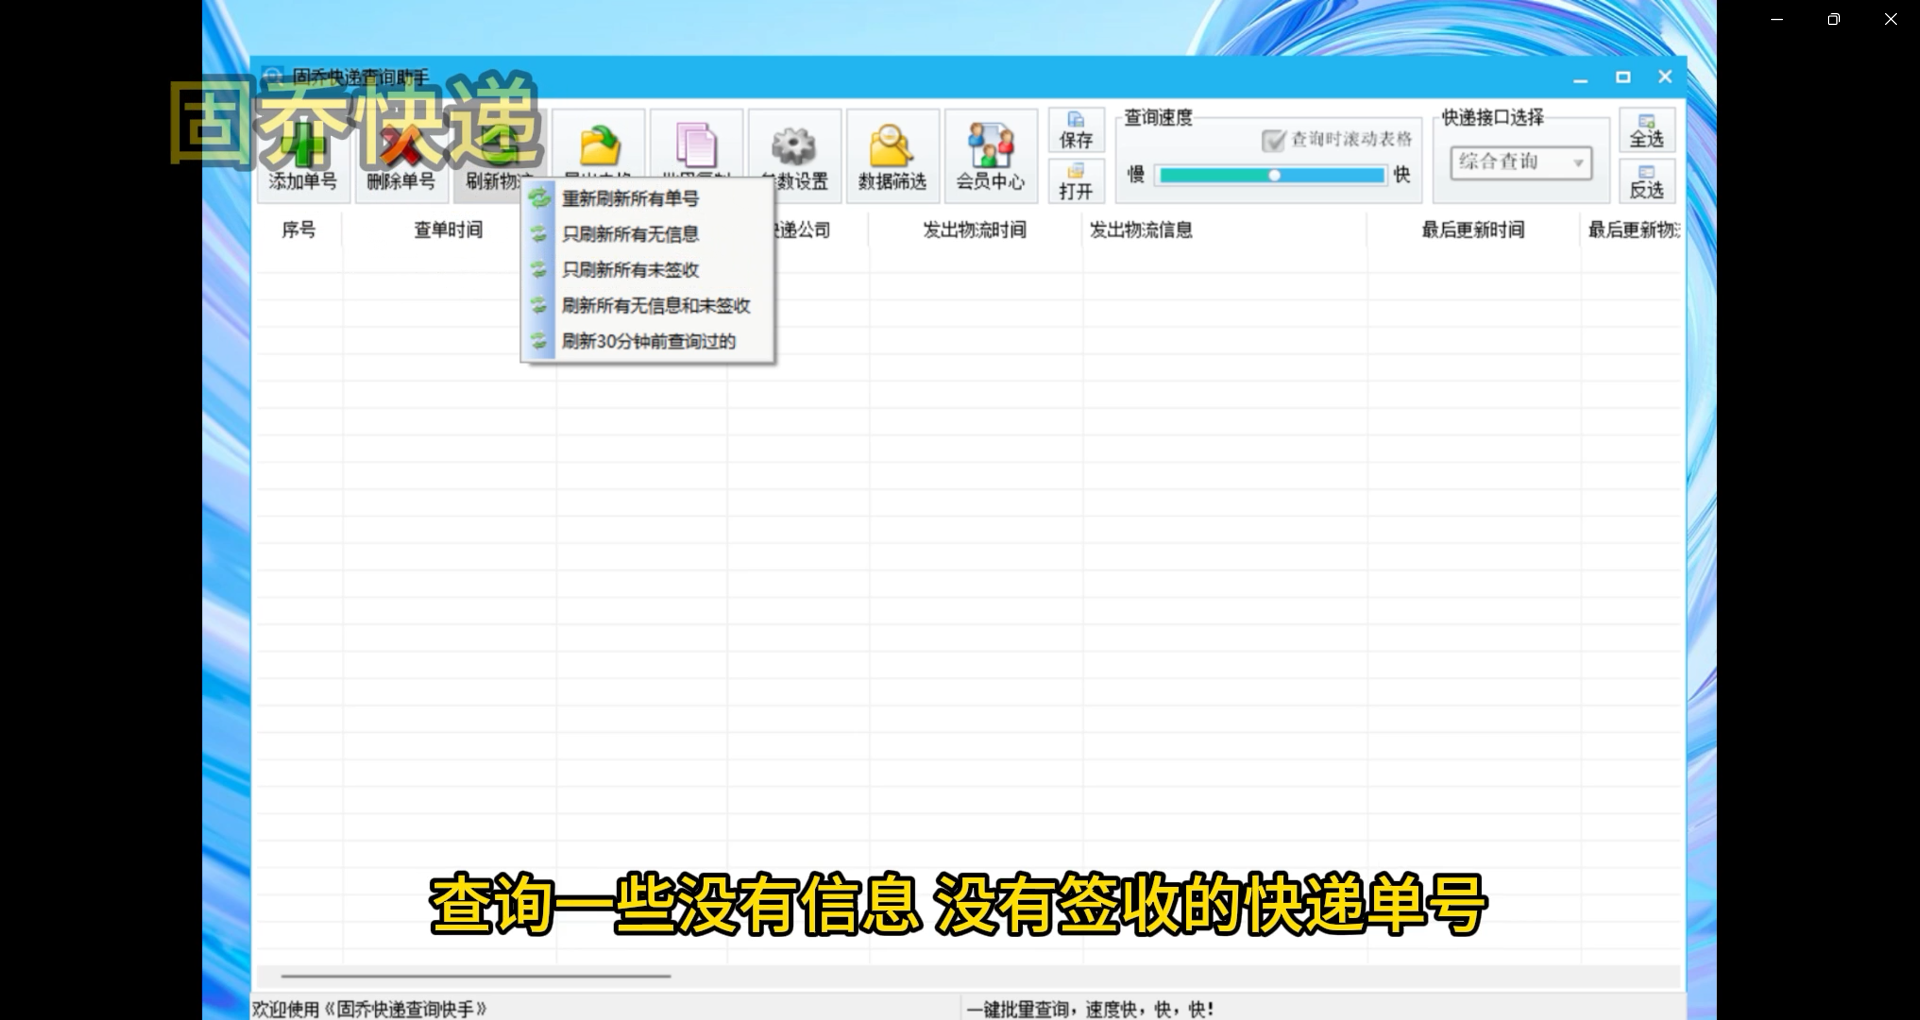Click the batch copy pages icon

696,146
